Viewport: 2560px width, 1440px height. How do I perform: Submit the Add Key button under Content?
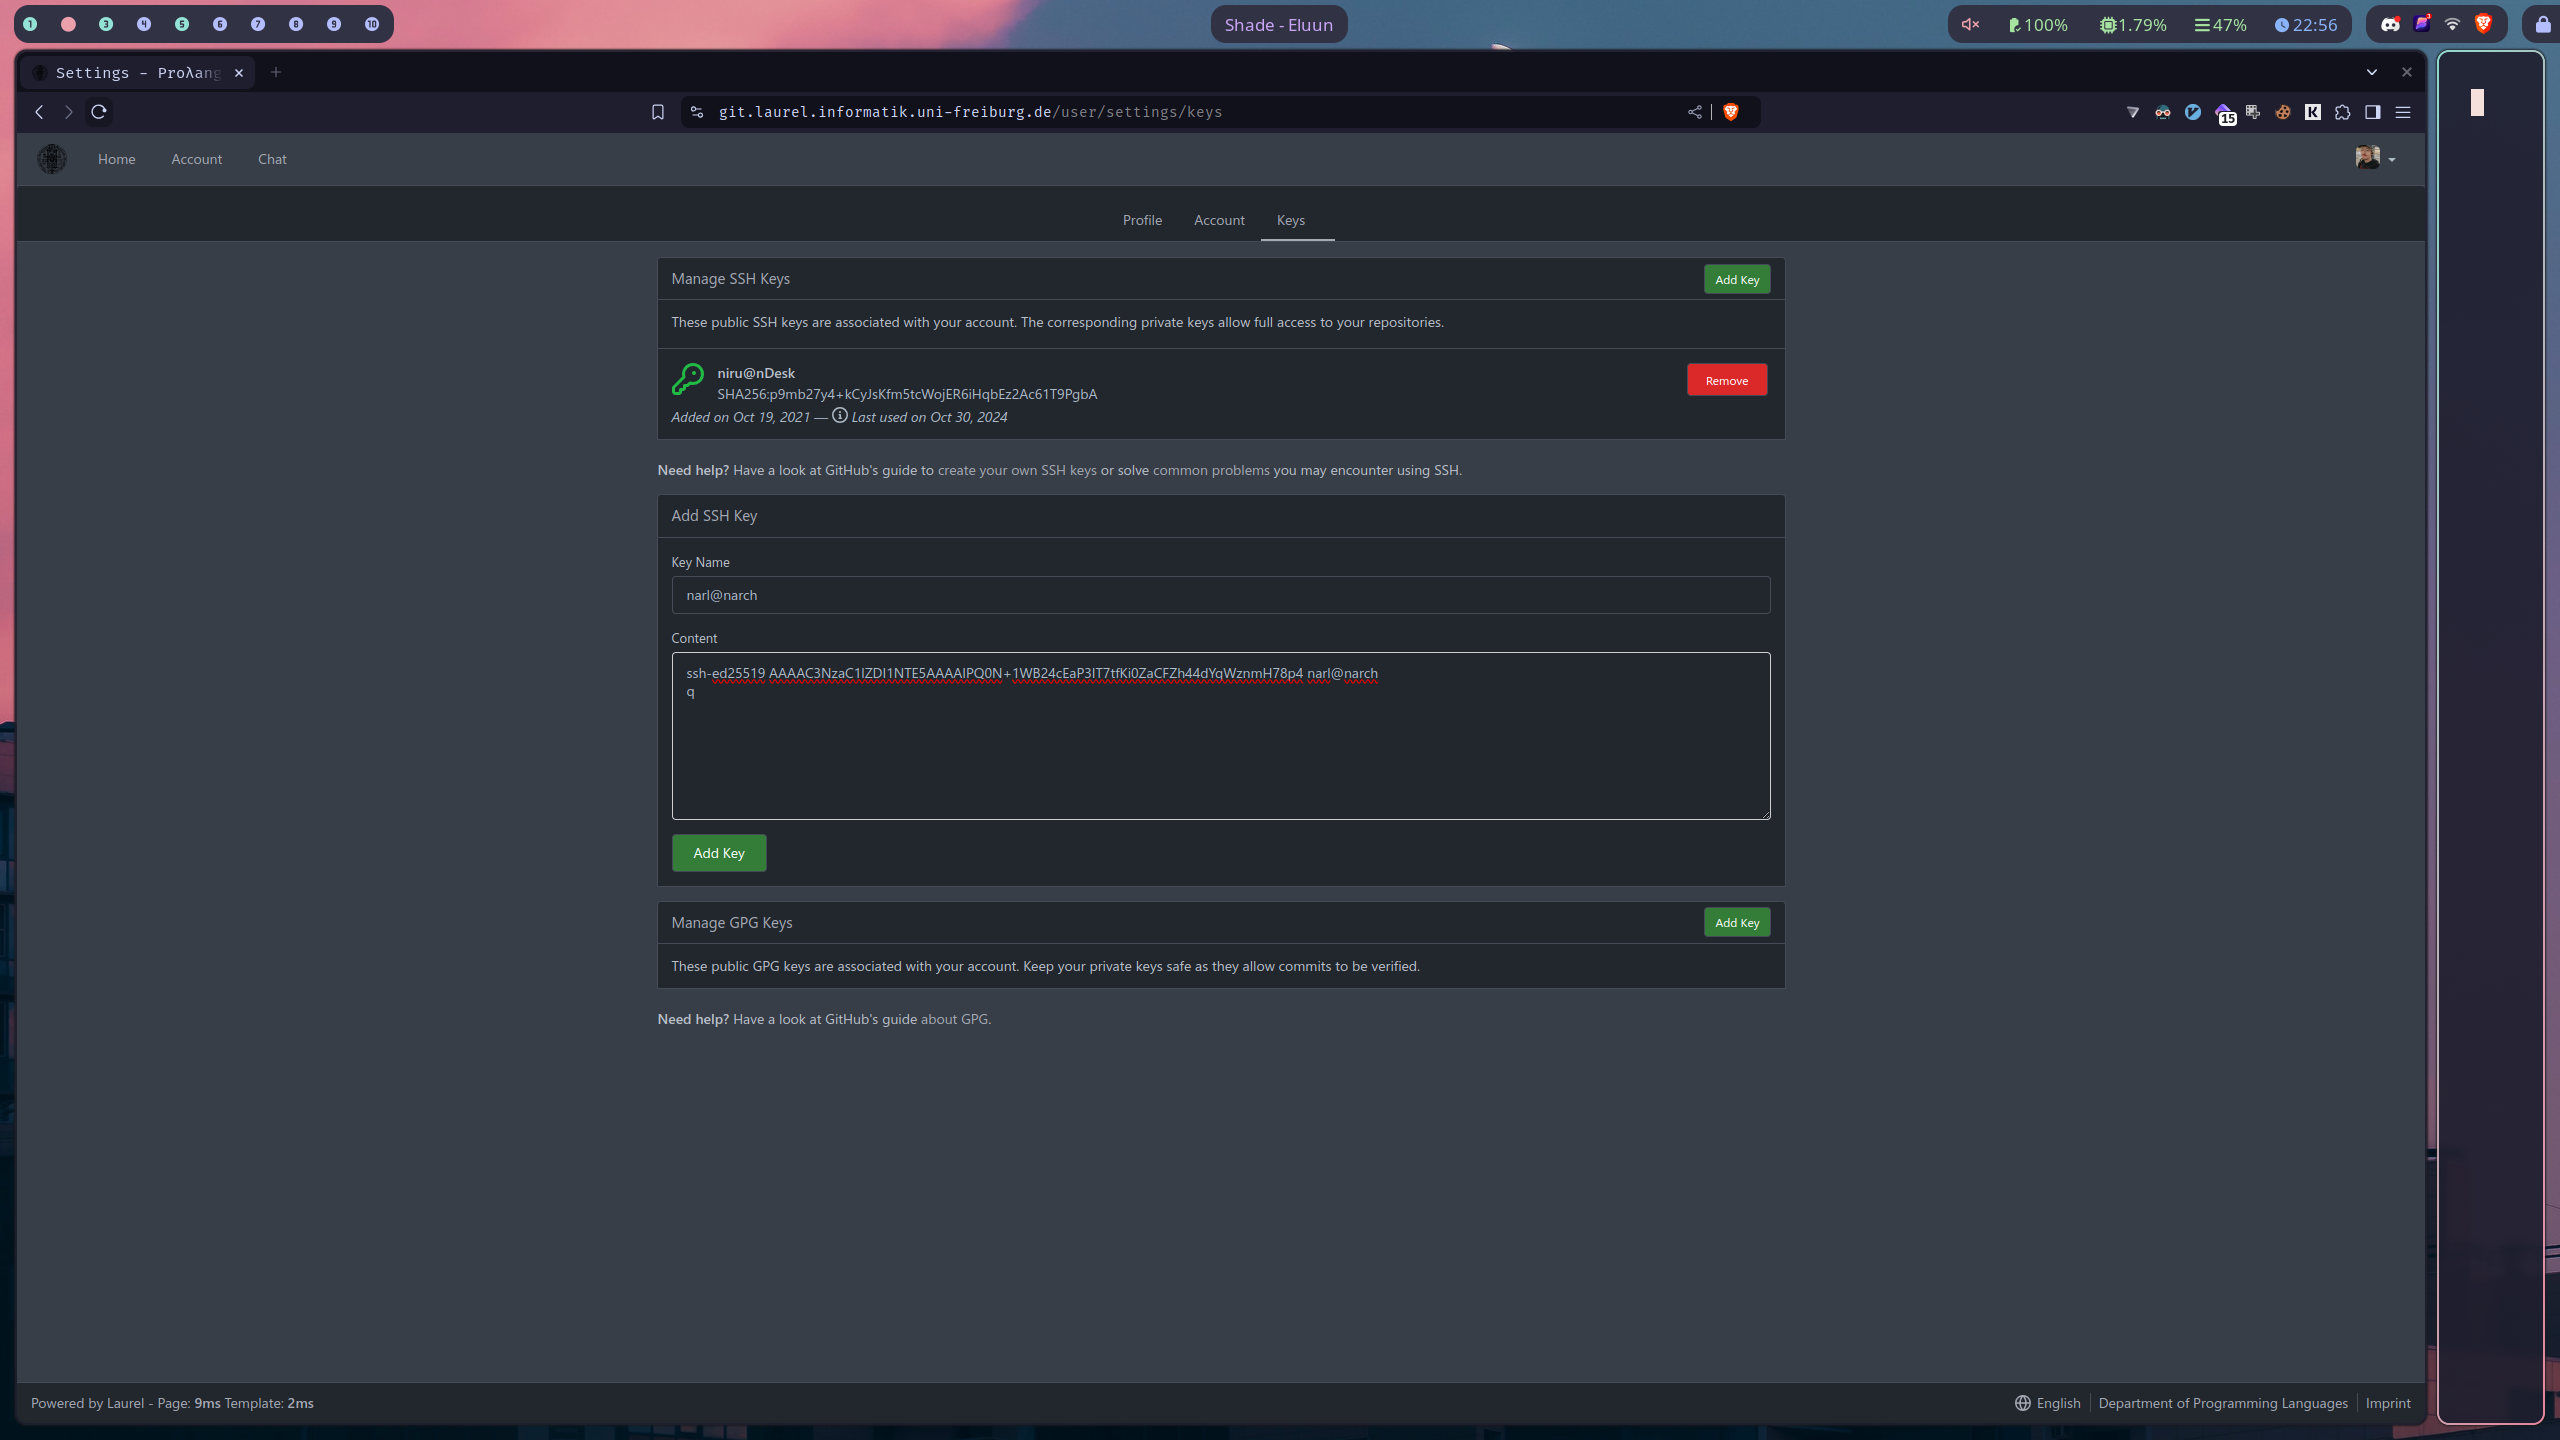pos(719,853)
